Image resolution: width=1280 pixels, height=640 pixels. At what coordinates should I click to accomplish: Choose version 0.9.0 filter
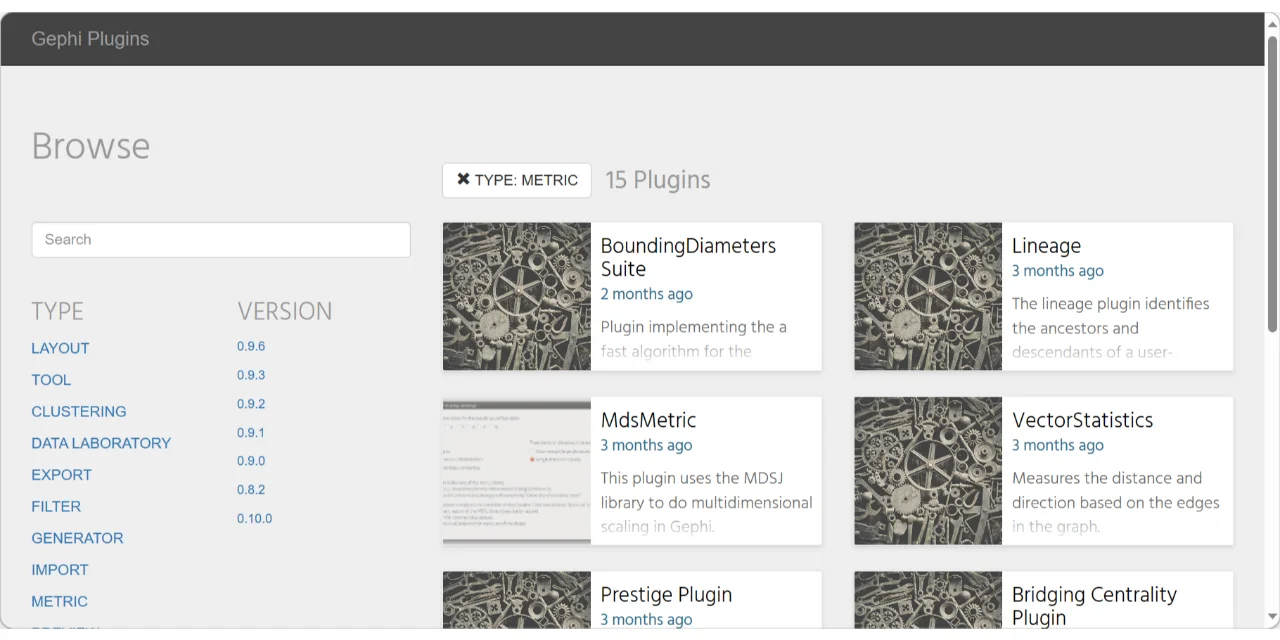tap(251, 461)
